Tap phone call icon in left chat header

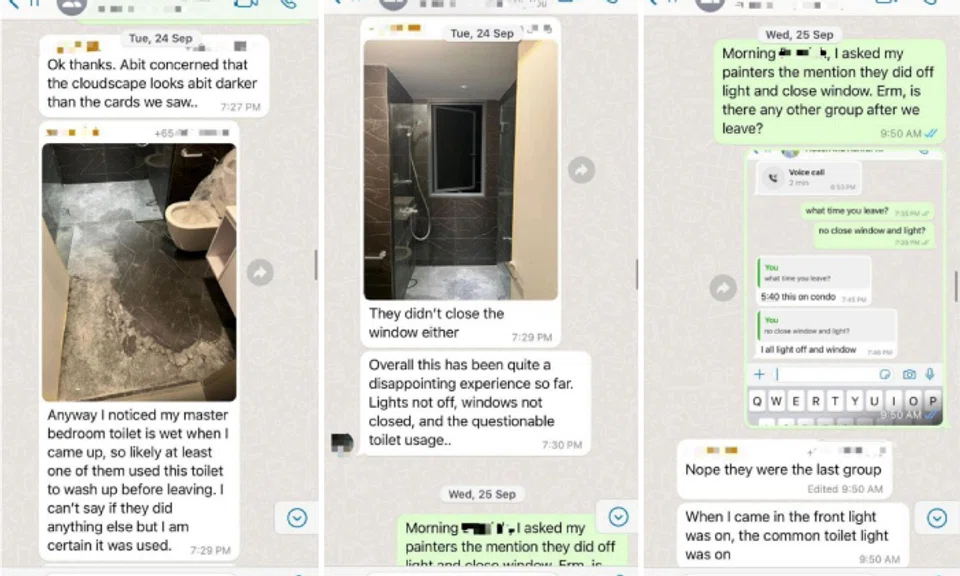click(x=288, y=4)
